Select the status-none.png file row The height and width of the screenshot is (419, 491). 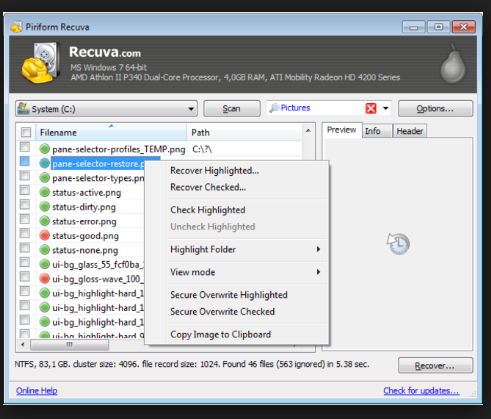tap(85, 250)
